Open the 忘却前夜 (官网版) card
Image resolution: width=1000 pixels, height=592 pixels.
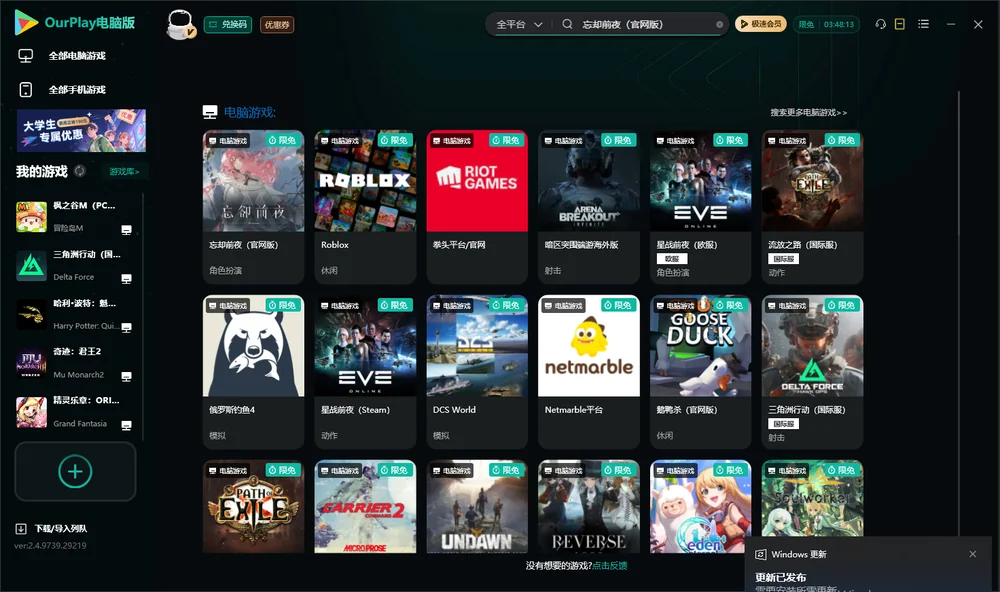coord(253,207)
